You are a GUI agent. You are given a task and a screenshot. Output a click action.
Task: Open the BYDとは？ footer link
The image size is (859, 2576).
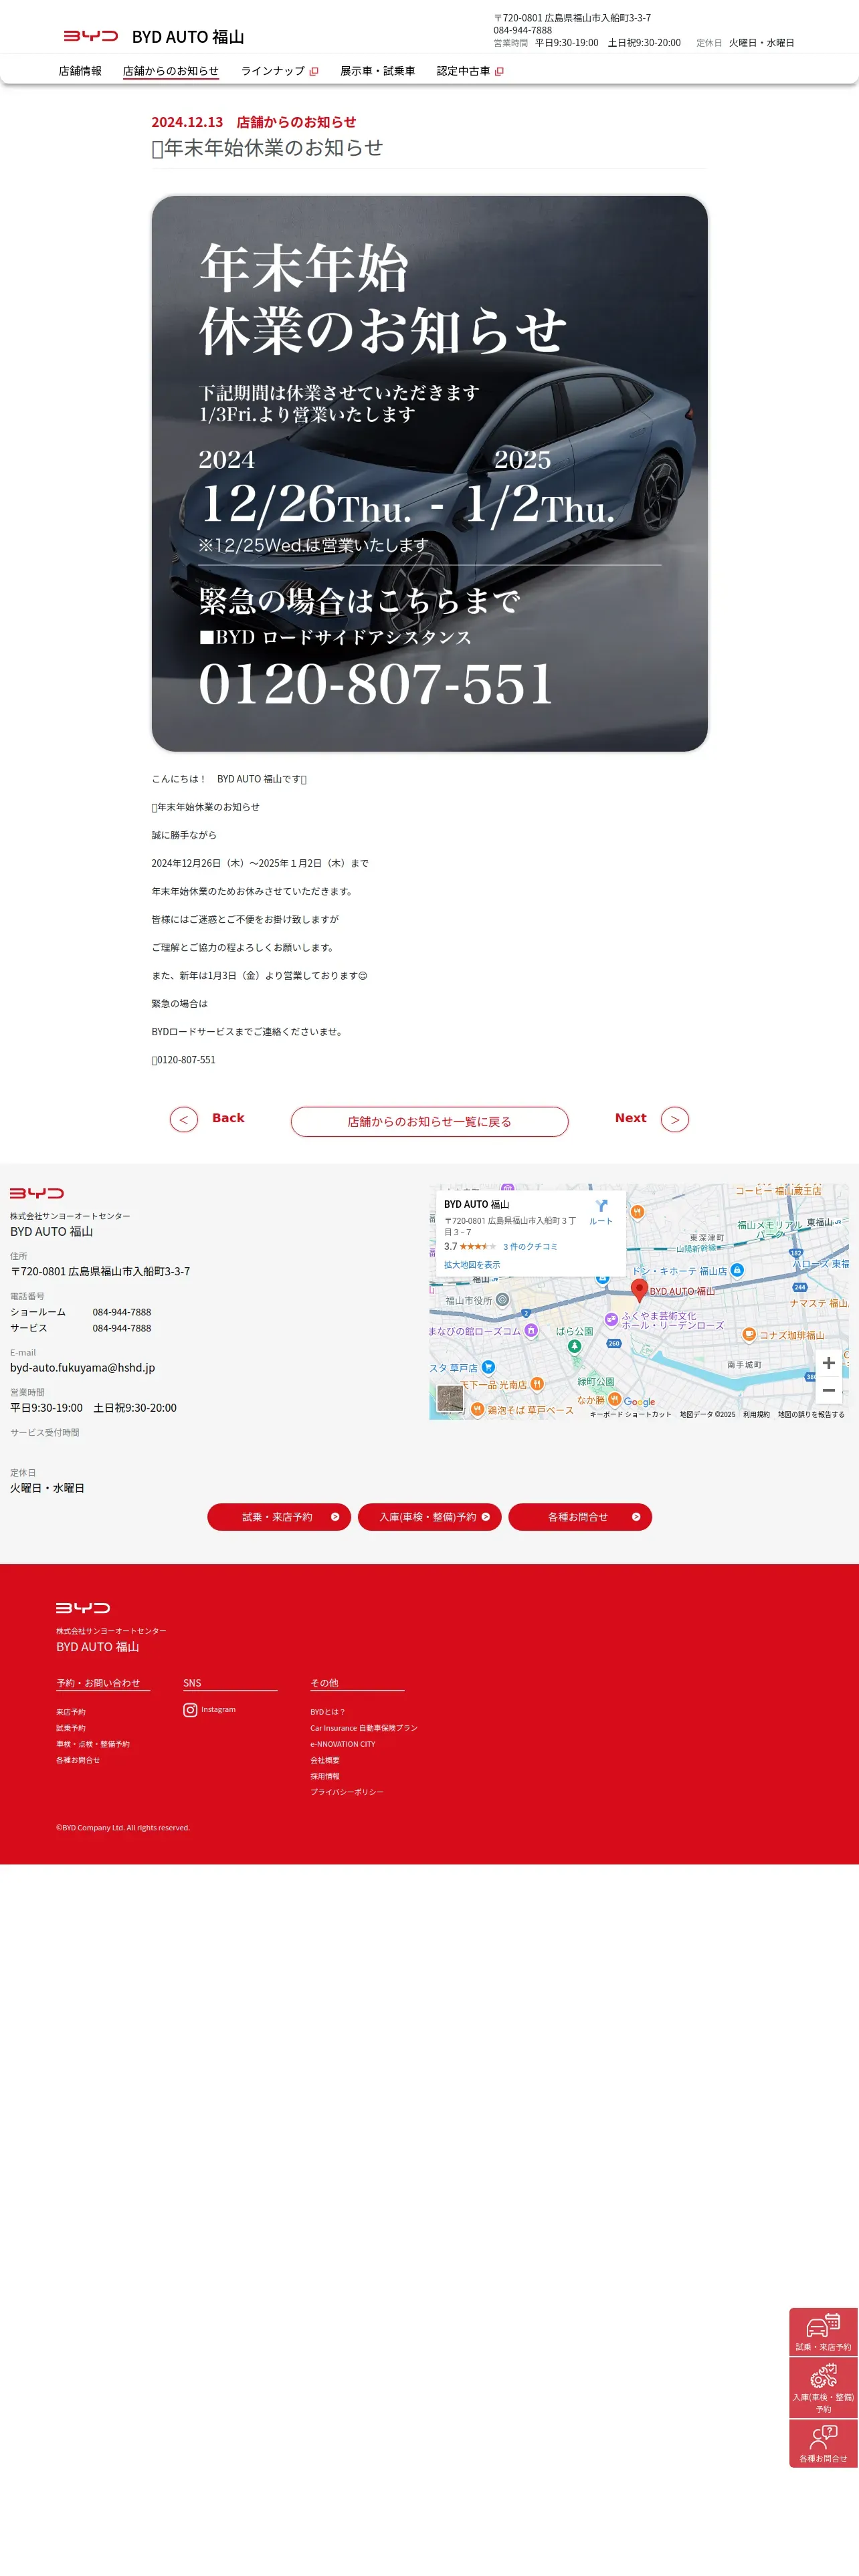click(327, 1712)
